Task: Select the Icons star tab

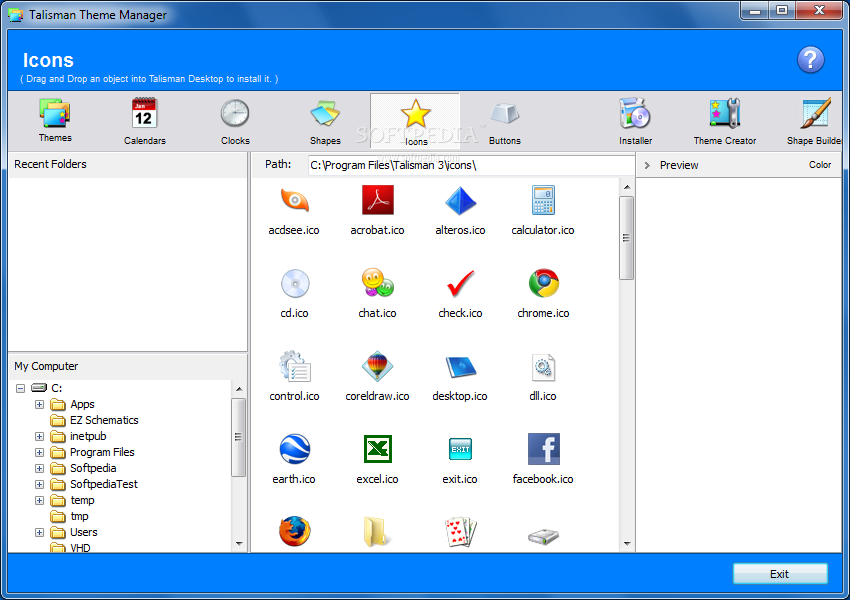Action: 415,121
